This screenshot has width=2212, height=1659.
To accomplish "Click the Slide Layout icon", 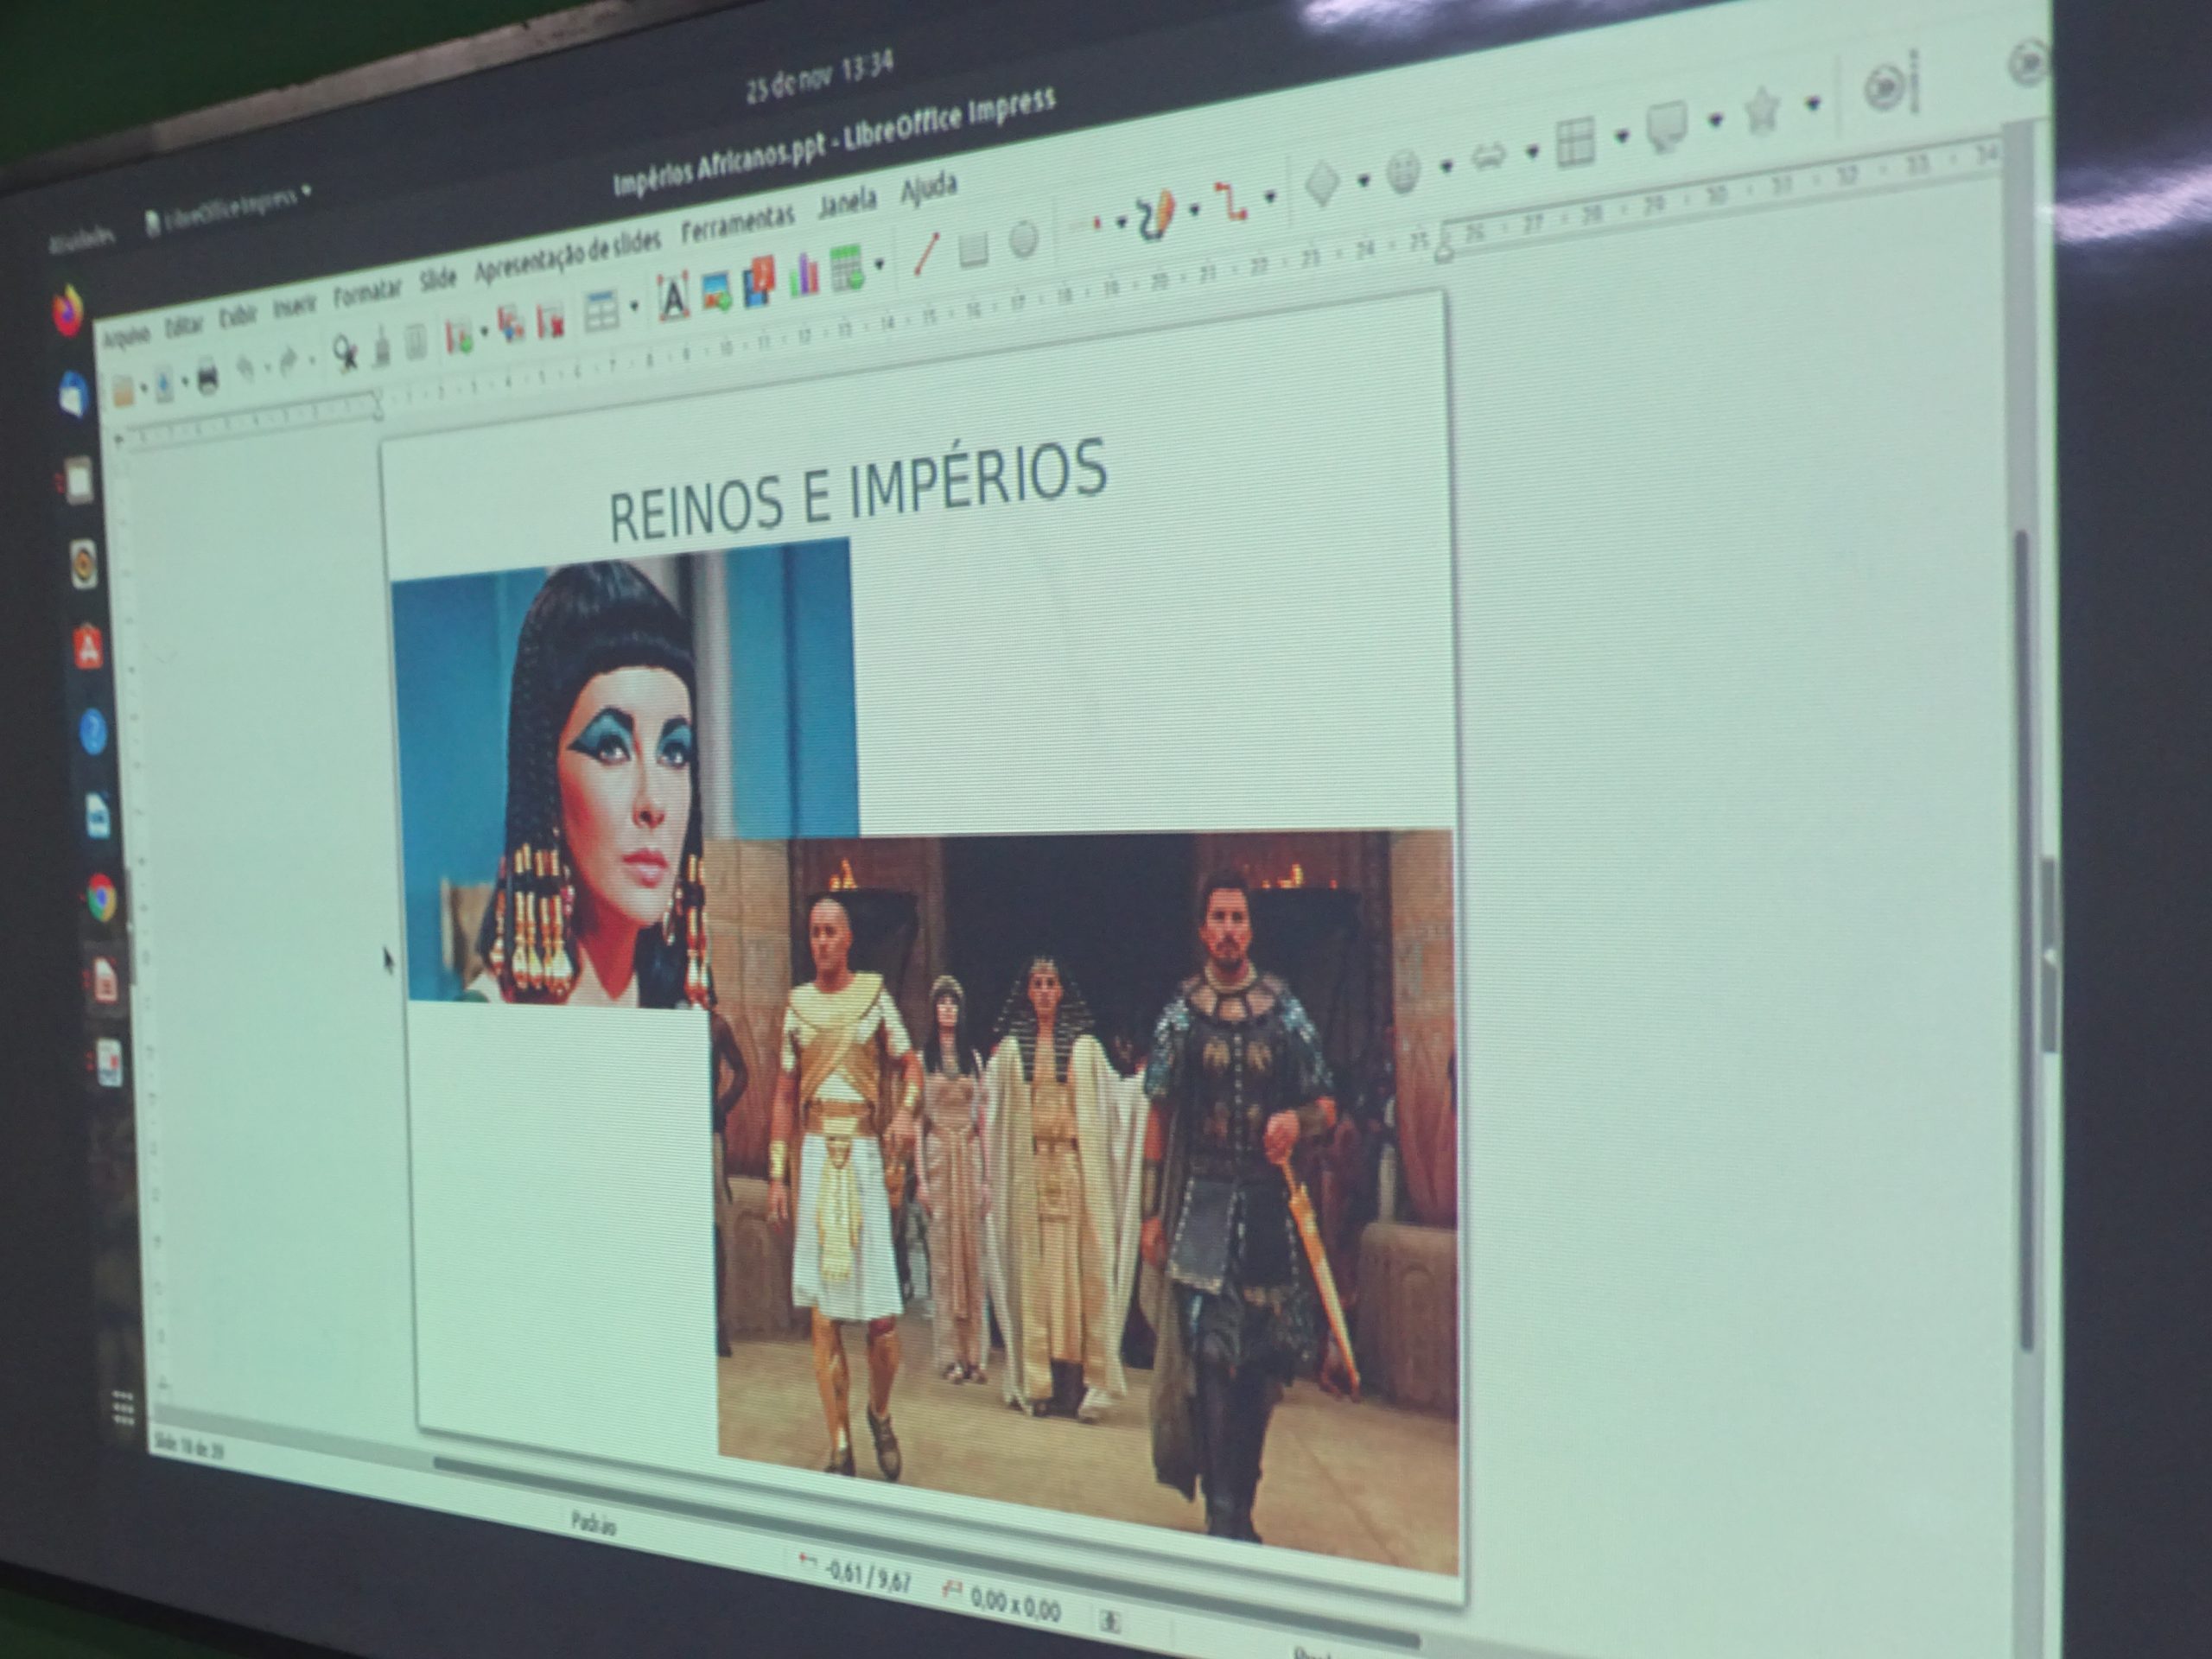I will pyautogui.click(x=602, y=310).
